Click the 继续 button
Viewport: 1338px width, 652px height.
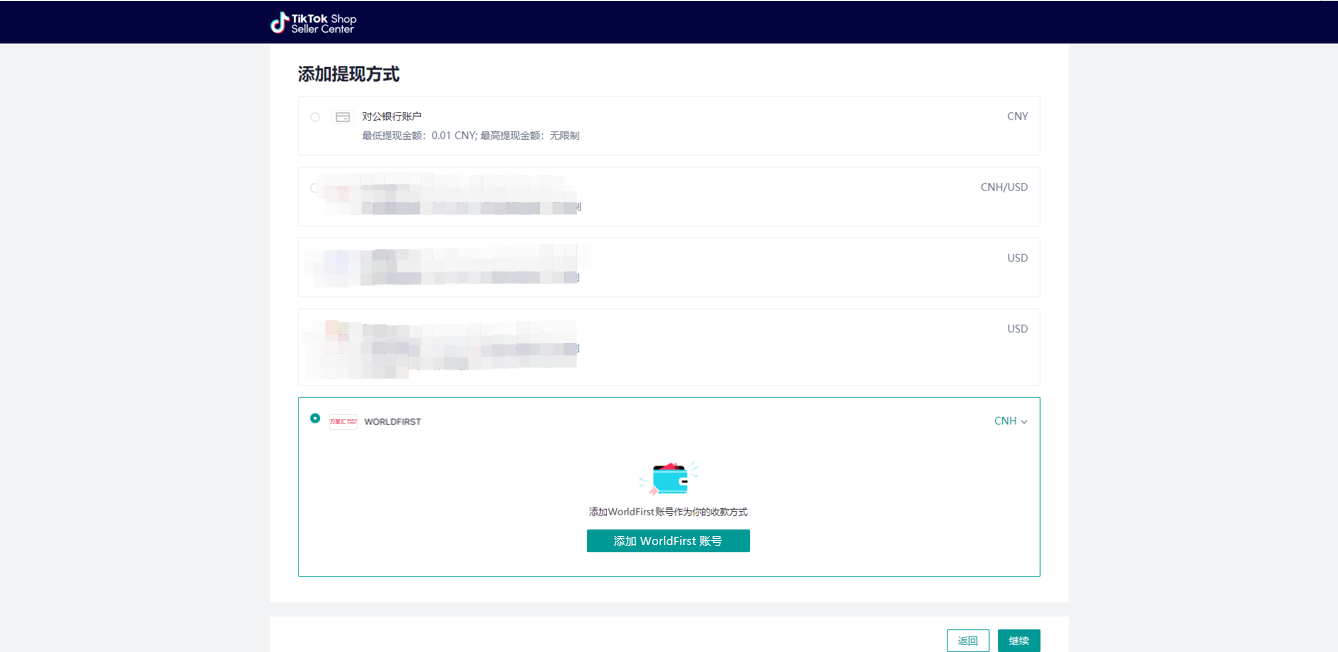point(1018,640)
